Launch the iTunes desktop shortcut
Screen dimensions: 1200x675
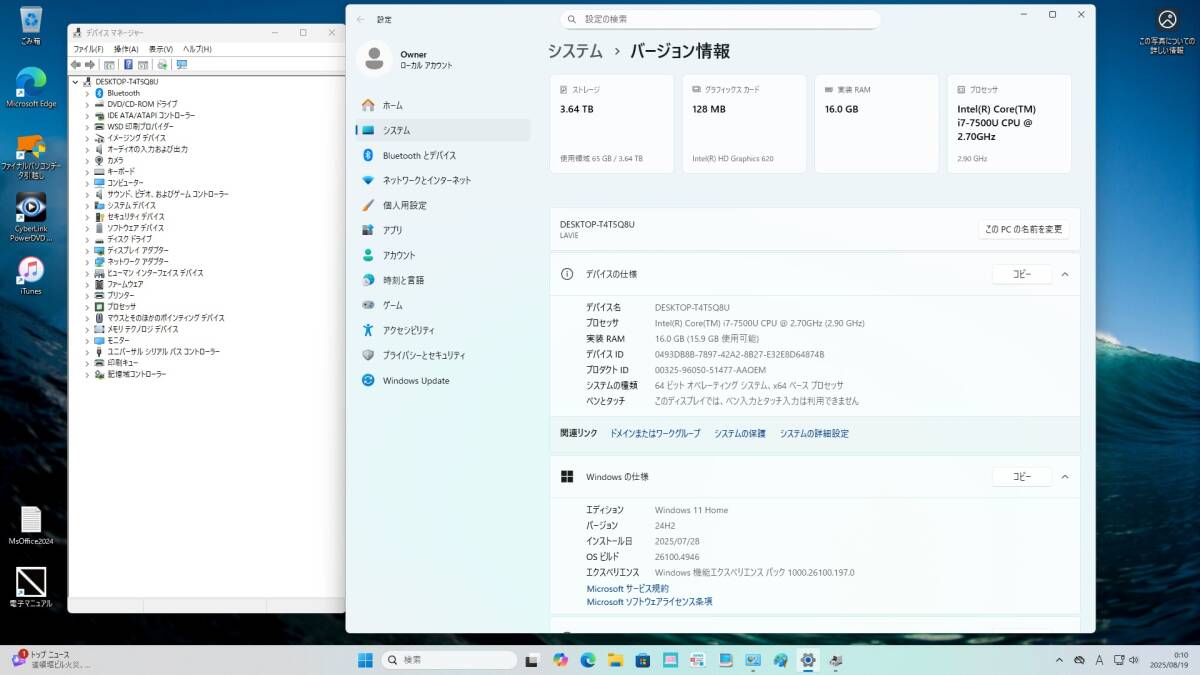31,274
